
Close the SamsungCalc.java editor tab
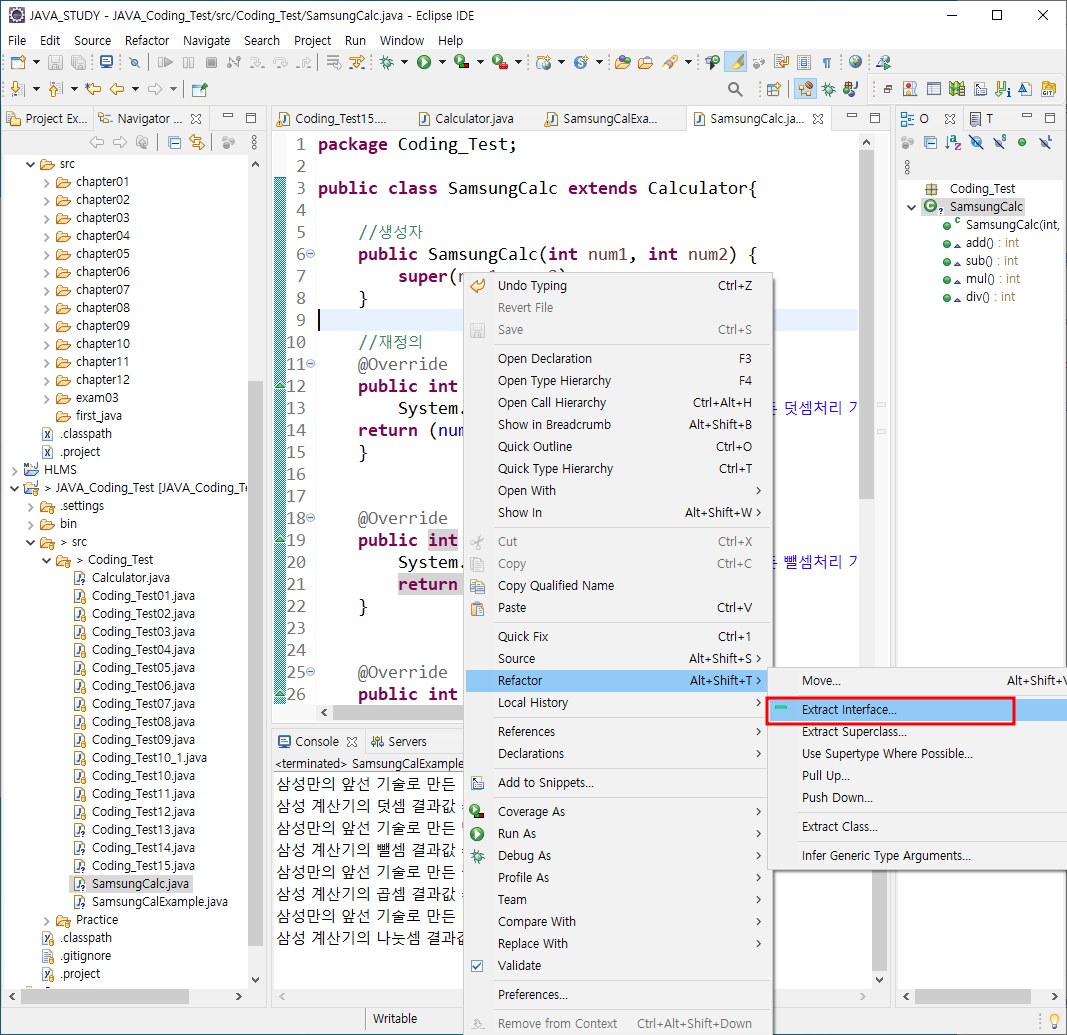[819, 118]
